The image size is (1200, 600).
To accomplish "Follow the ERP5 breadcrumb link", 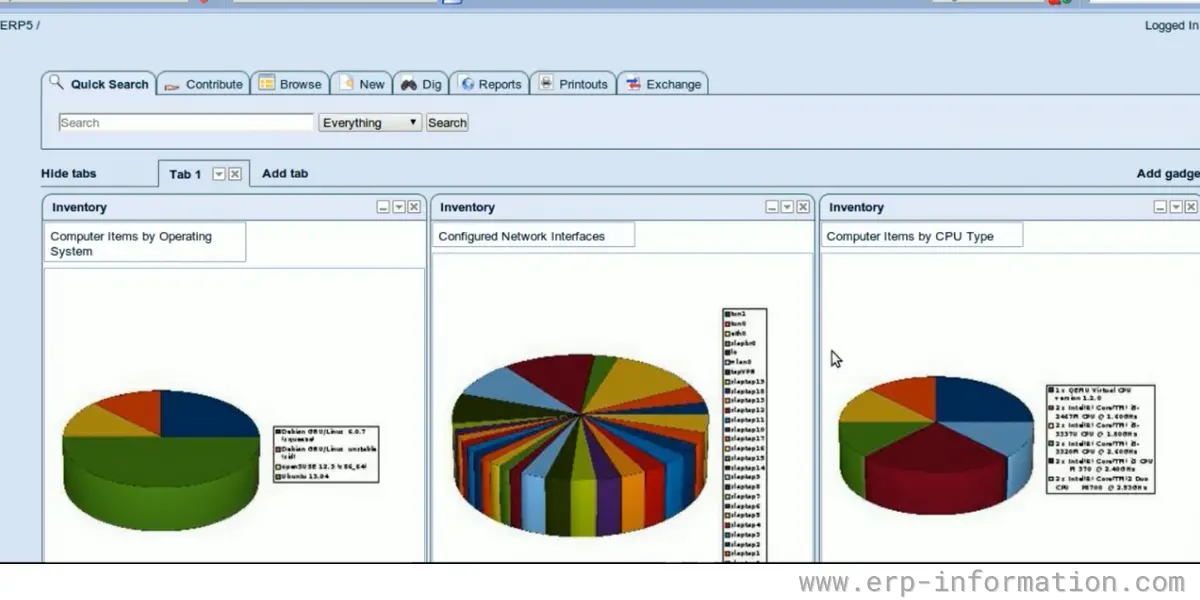I will [17, 26].
